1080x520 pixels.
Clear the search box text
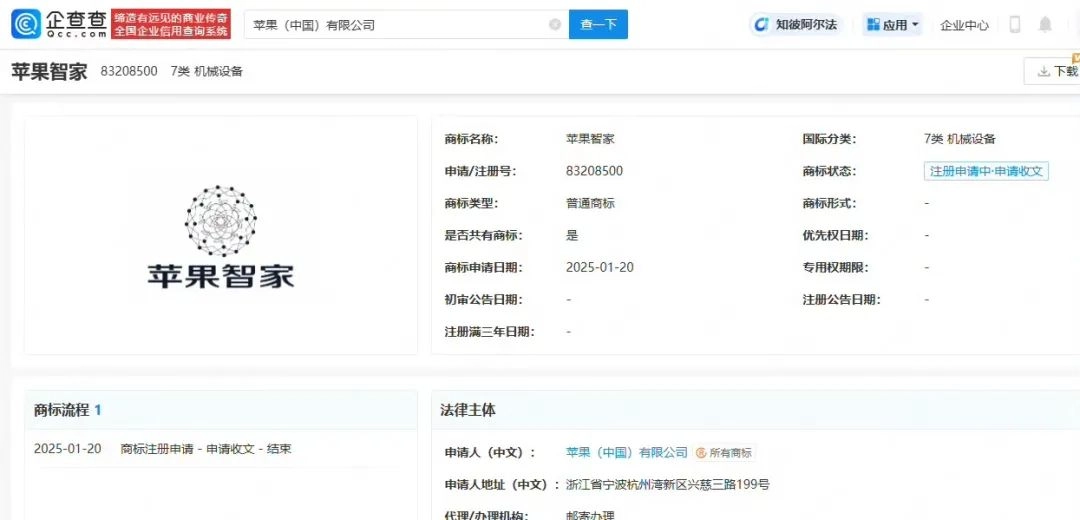pyautogui.click(x=554, y=25)
